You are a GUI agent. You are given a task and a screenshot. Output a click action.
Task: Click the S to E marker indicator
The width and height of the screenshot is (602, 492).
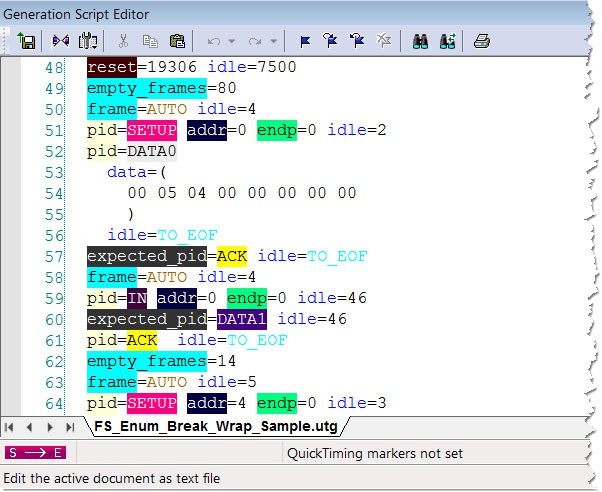tap(35, 453)
